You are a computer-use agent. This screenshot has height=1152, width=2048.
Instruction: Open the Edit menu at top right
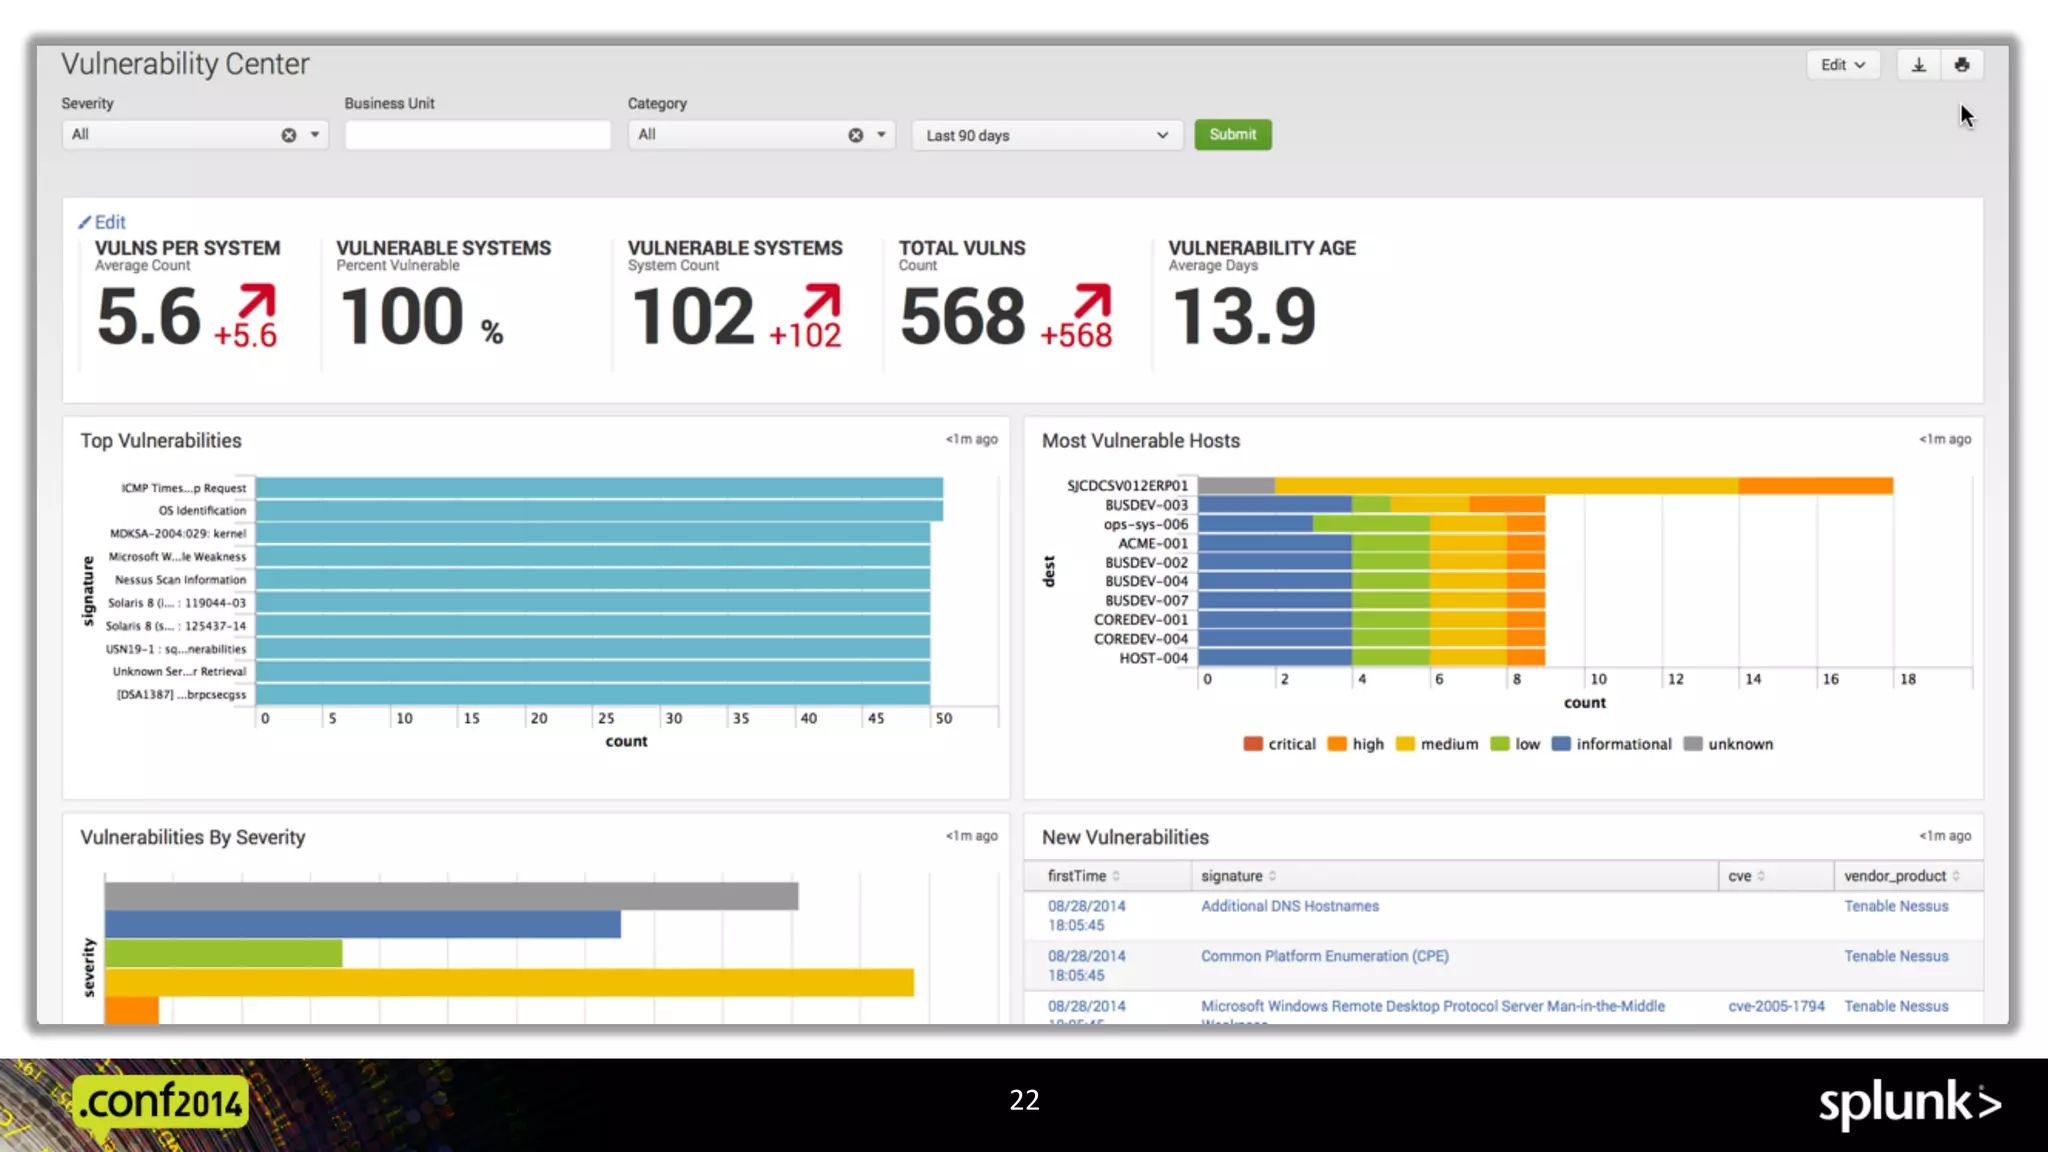(1842, 65)
